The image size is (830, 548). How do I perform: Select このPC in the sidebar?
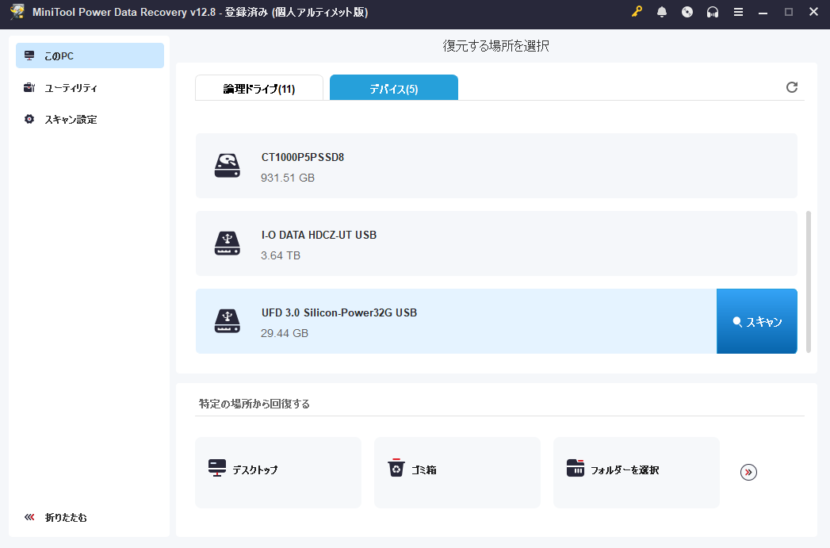(89, 56)
